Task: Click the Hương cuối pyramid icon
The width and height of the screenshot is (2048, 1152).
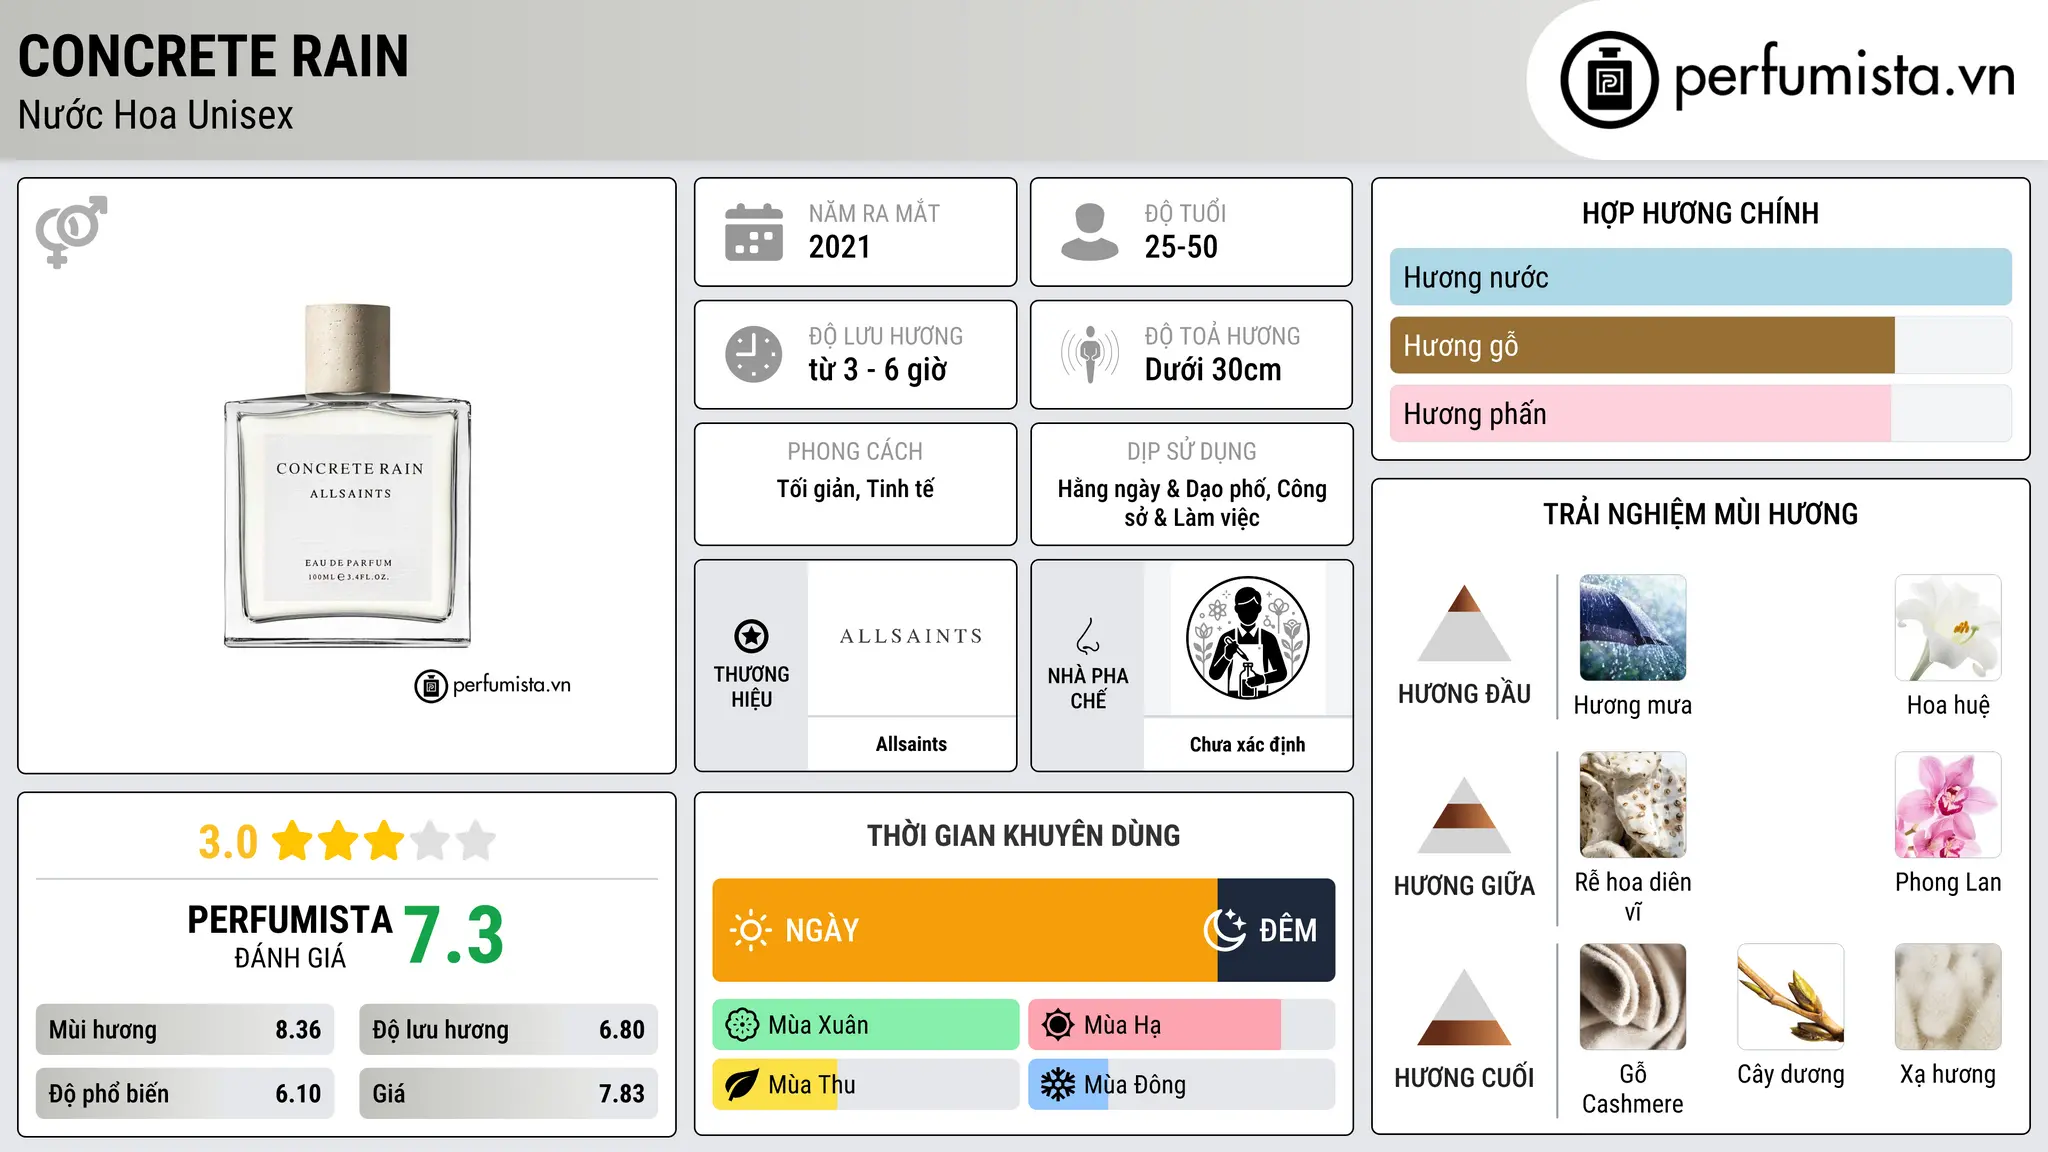Action: [1464, 1007]
